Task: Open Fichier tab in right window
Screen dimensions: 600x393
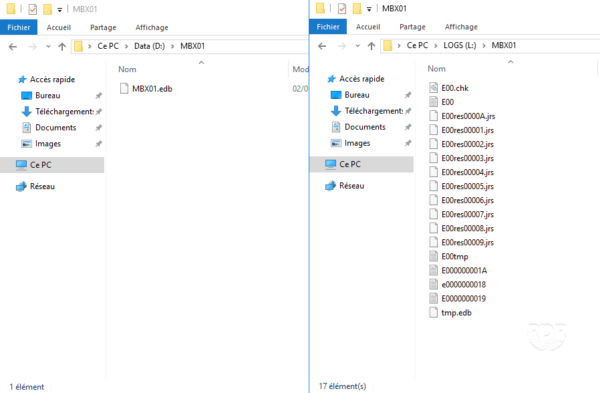Action: point(328,27)
